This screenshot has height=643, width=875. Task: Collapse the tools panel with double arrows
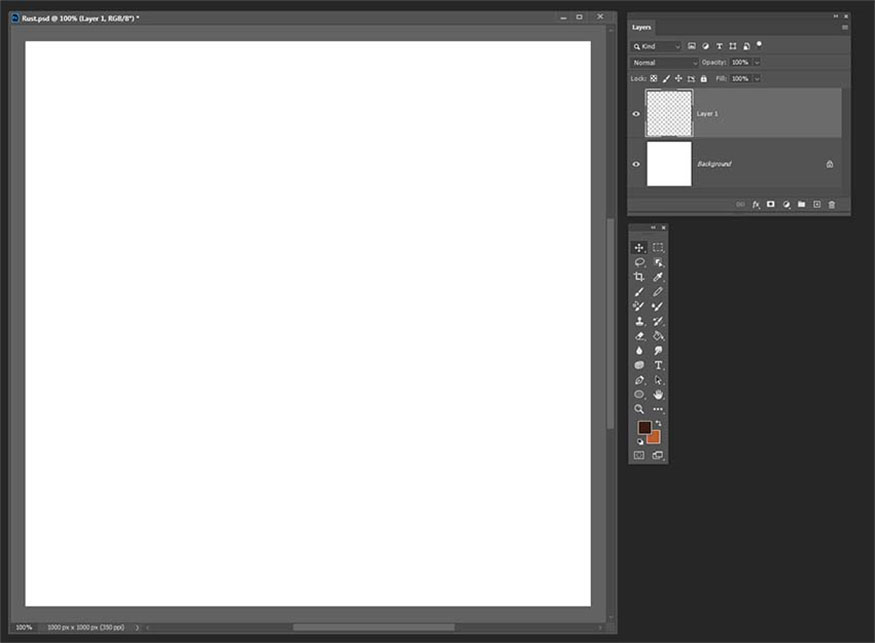653,228
